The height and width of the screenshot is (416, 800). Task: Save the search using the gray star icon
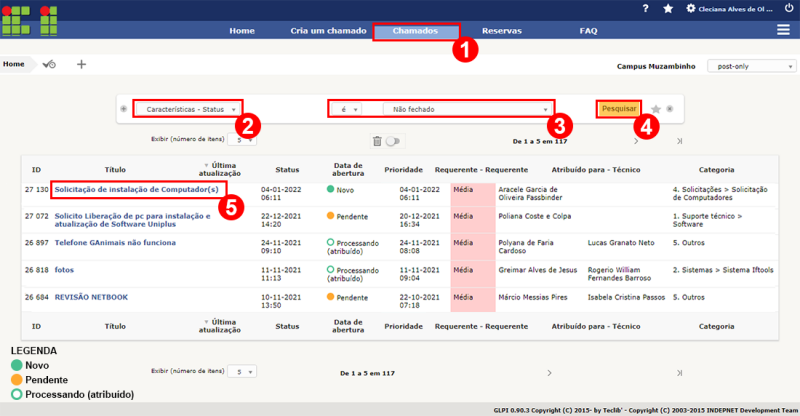pyautogui.click(x=656, y=109)
